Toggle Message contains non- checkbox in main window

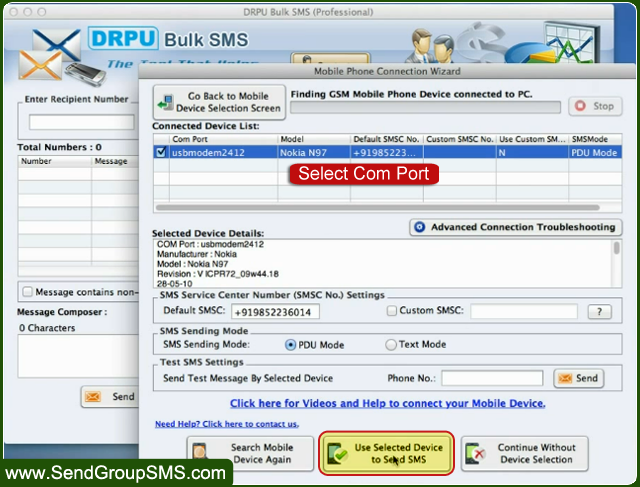tap(27, 291)
